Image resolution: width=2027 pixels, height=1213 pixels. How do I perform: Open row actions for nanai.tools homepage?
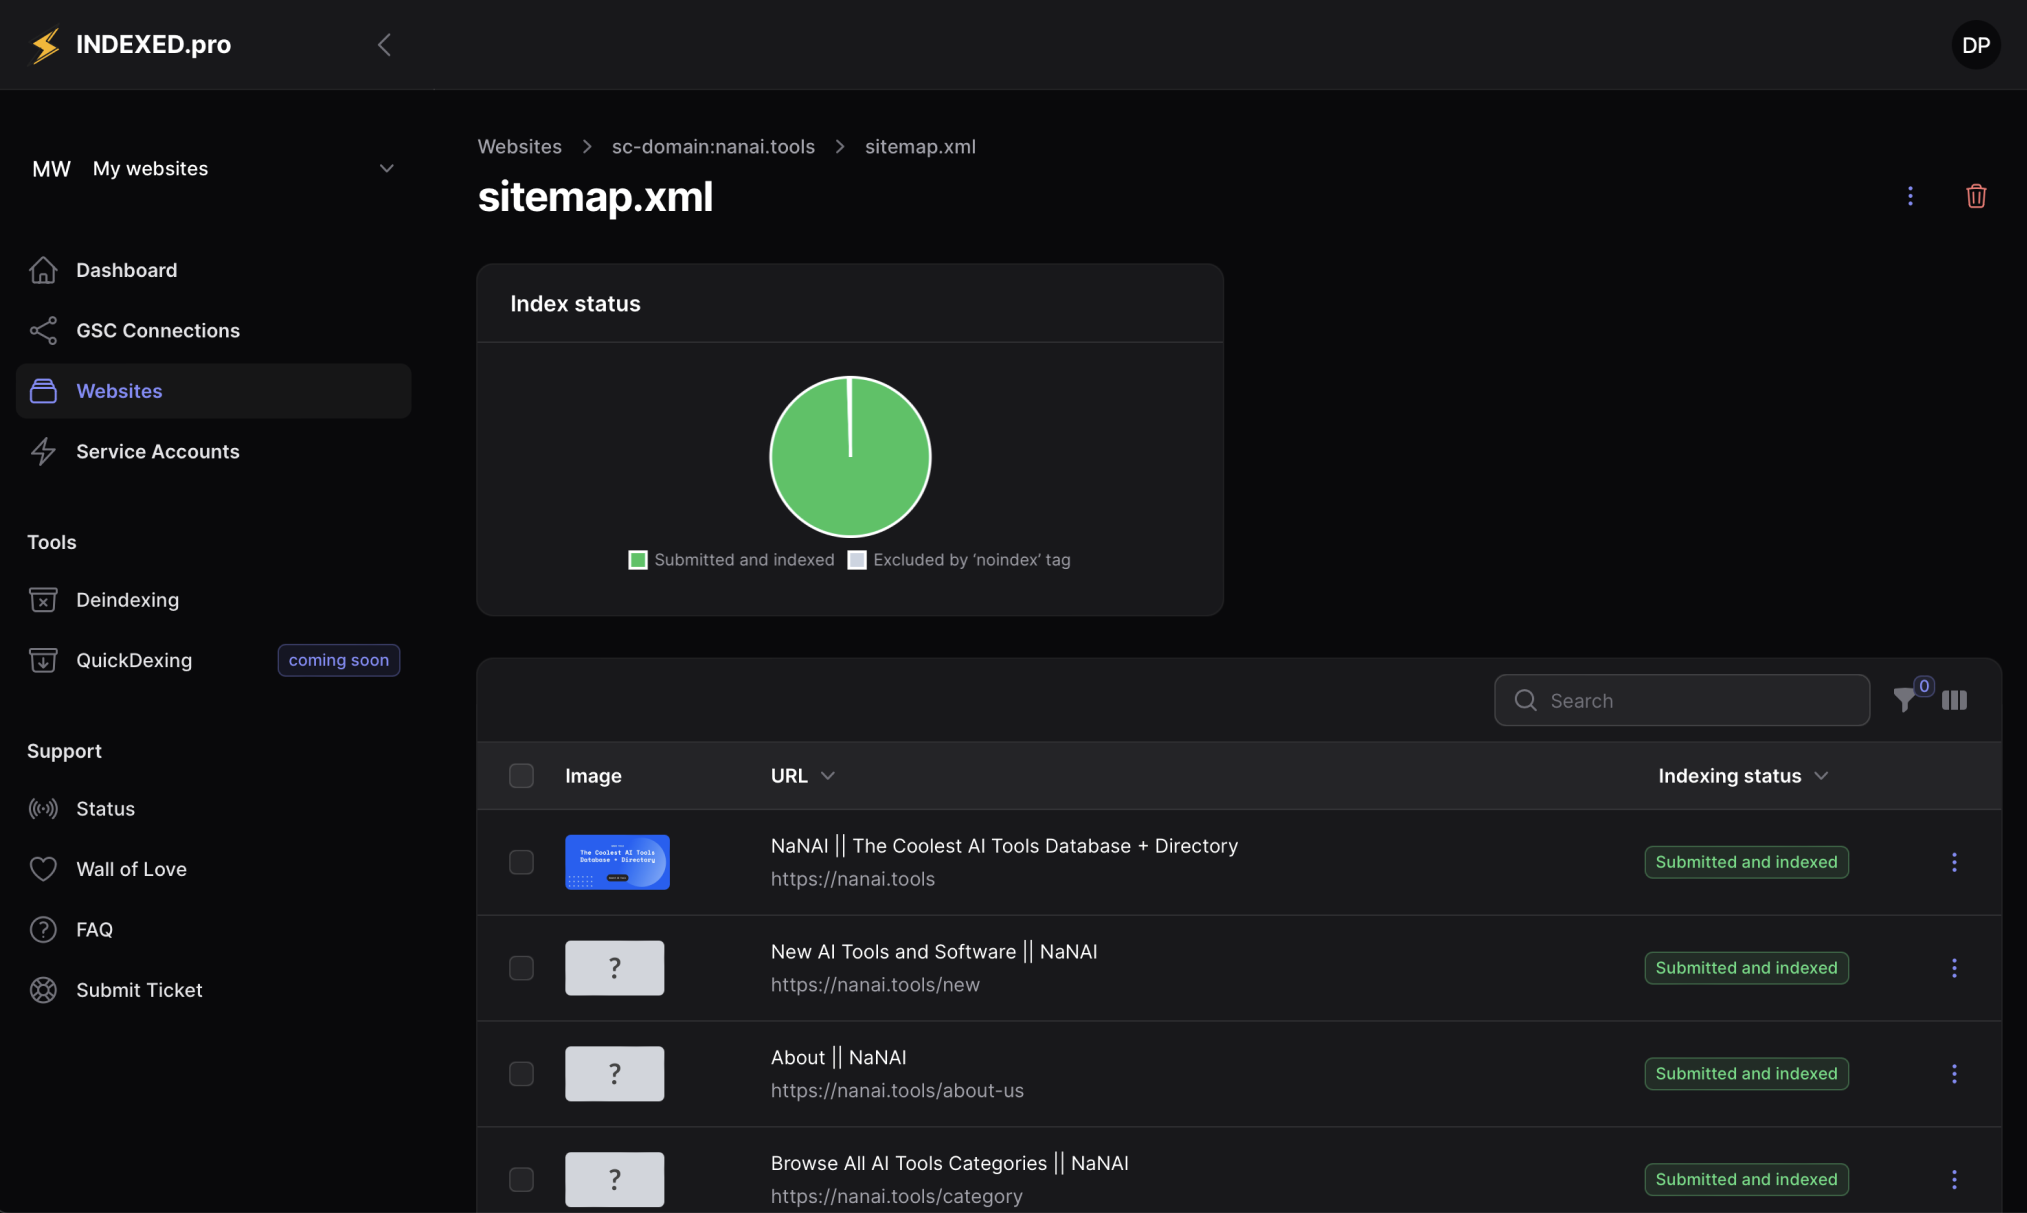tap(1954, 862)
